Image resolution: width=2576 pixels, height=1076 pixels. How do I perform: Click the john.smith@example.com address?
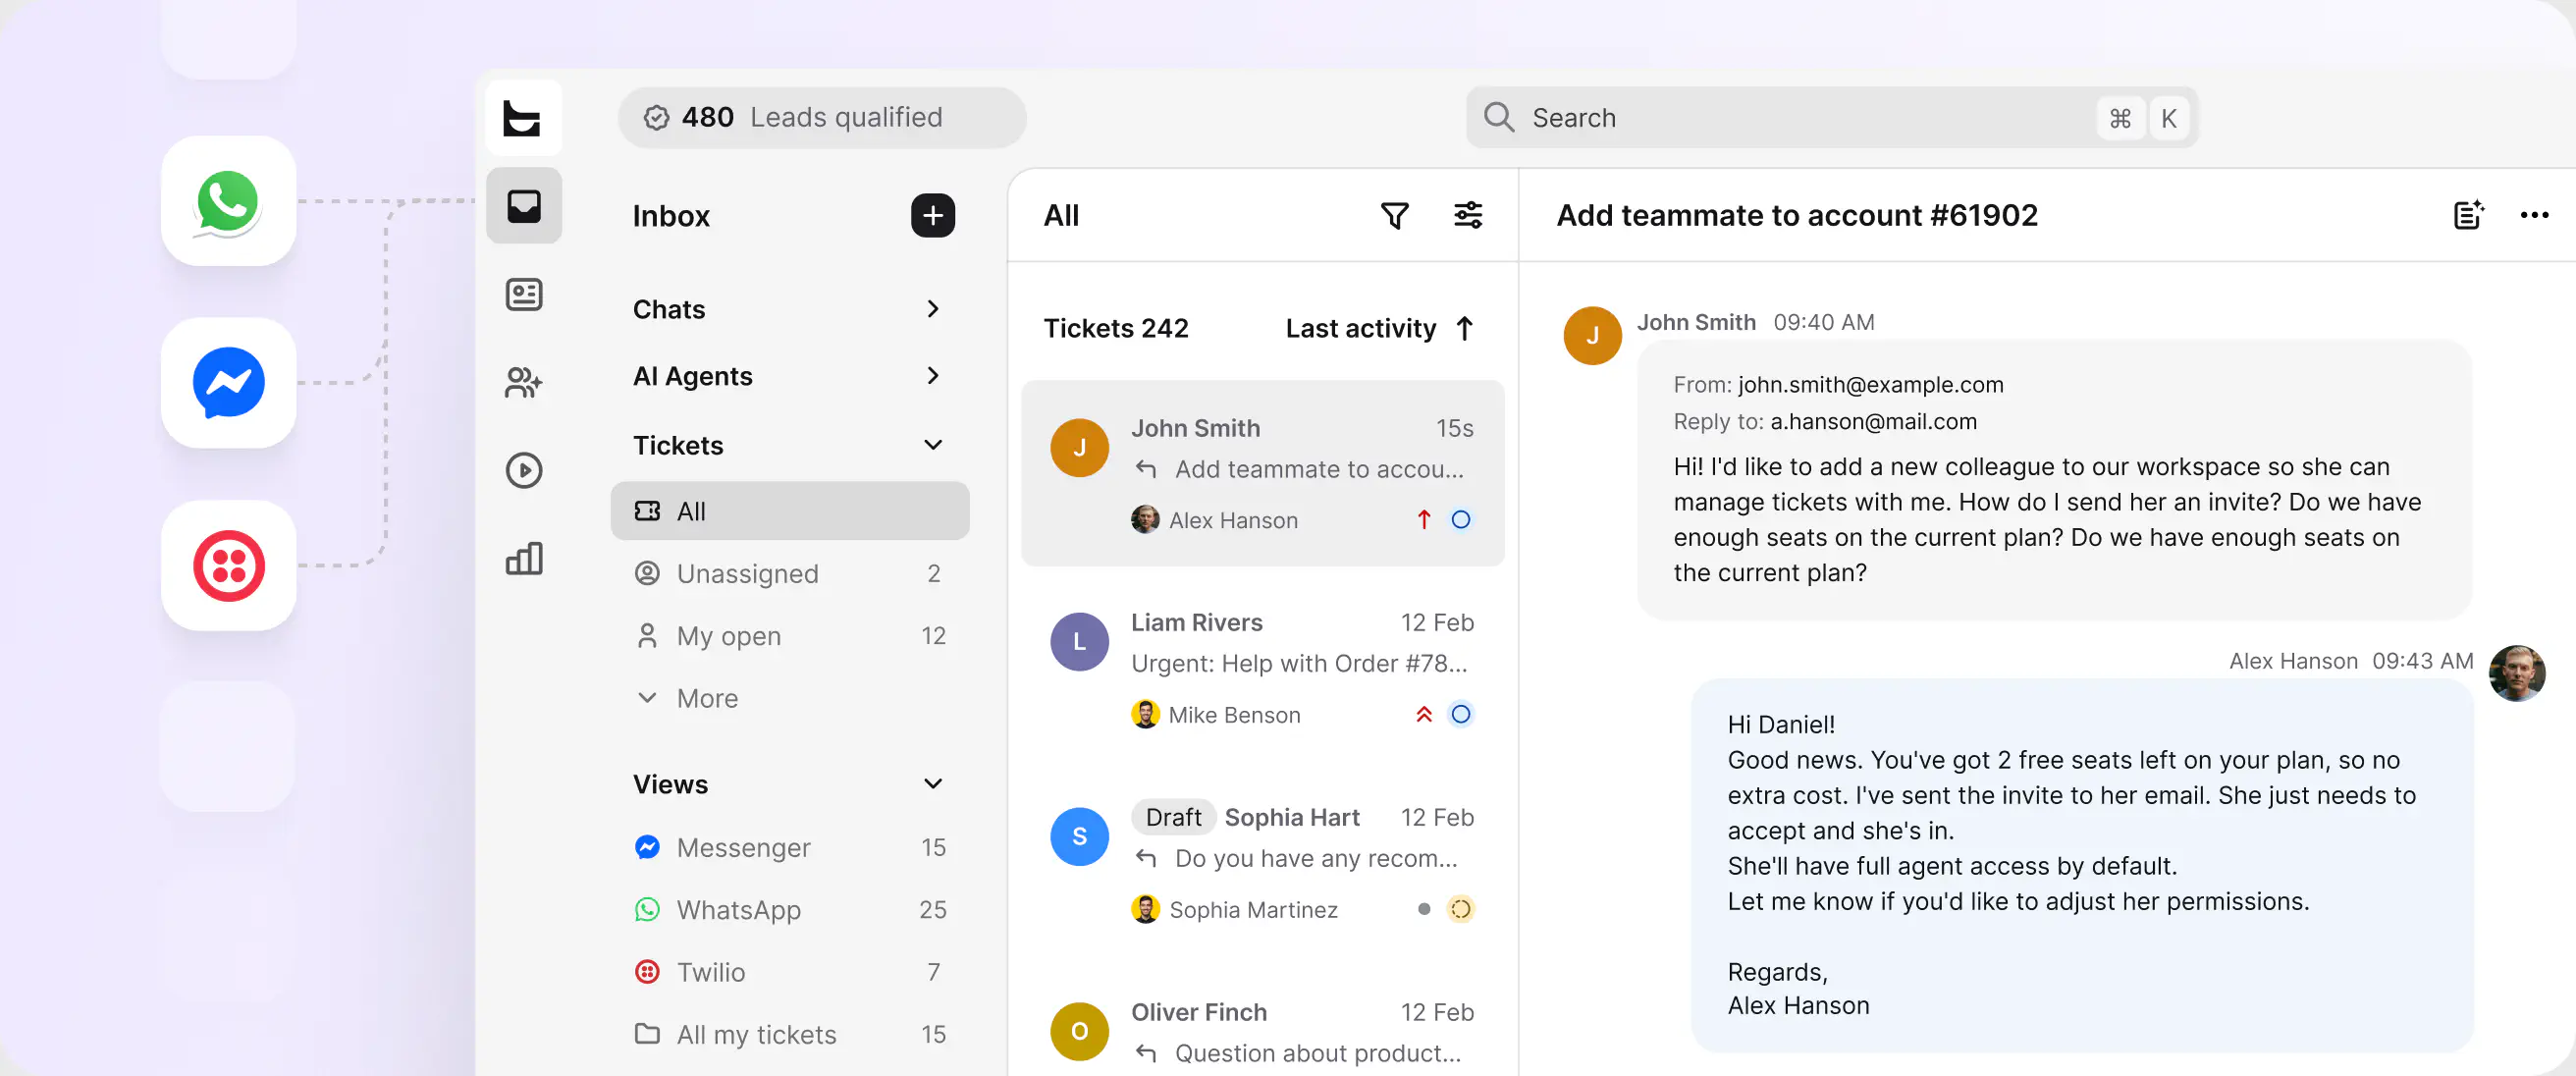(1869, 384)
